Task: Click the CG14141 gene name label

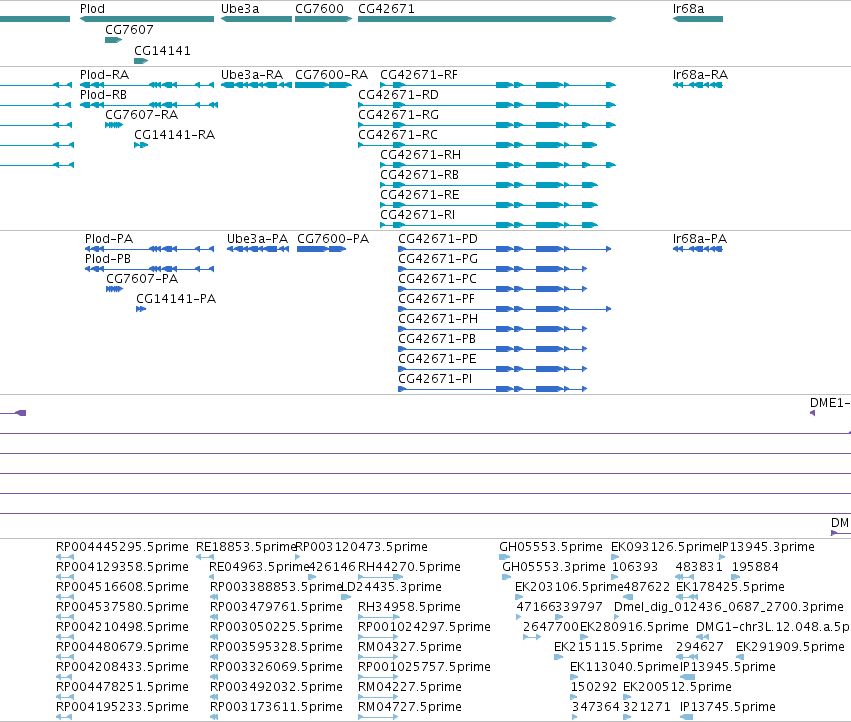Action: pos(162,50)
